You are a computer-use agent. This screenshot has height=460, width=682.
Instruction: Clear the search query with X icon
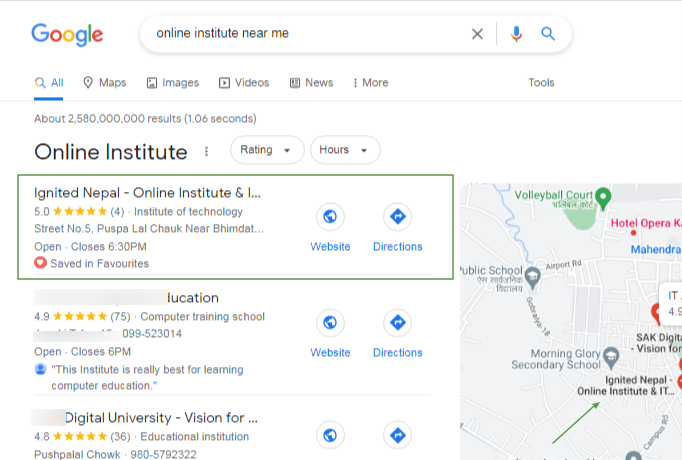[x=477, y=34]
